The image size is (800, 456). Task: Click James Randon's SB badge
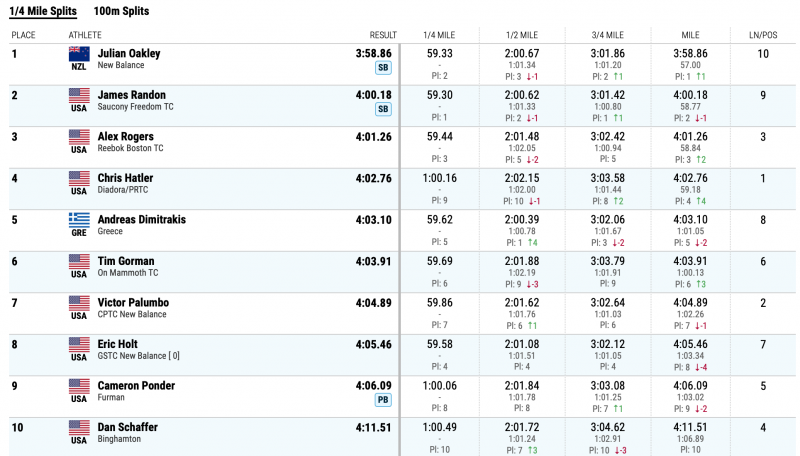pyautogui.click(x=383, y=109)
